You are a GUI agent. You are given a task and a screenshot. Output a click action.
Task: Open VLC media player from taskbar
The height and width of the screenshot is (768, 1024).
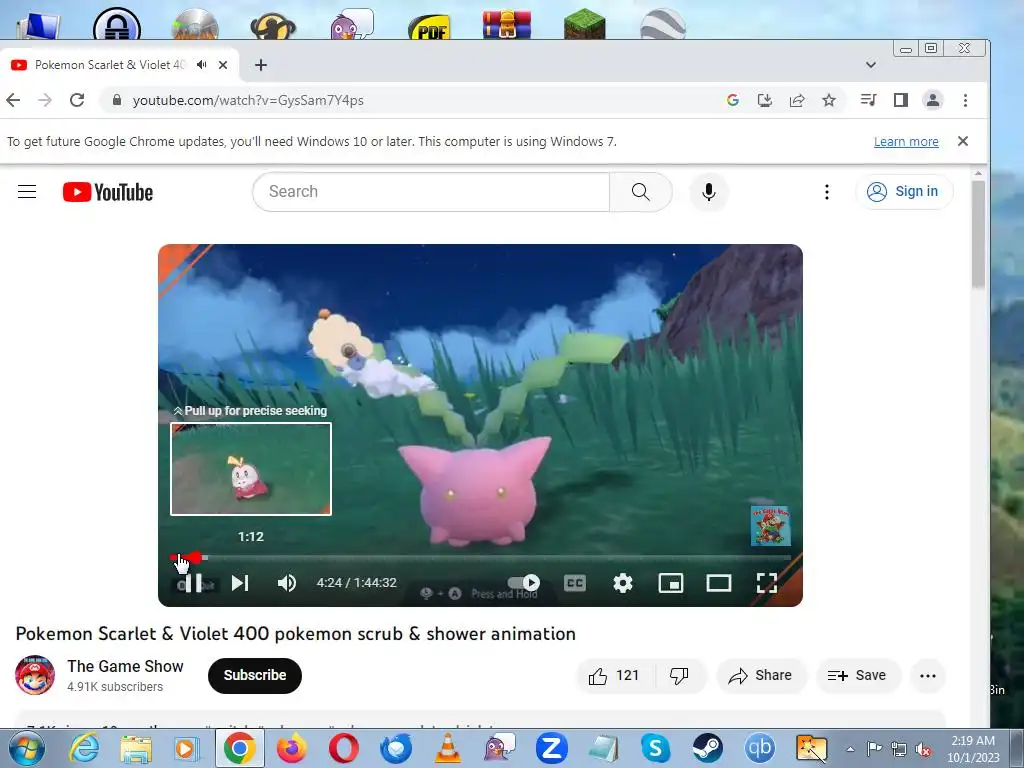click(448, 748)
